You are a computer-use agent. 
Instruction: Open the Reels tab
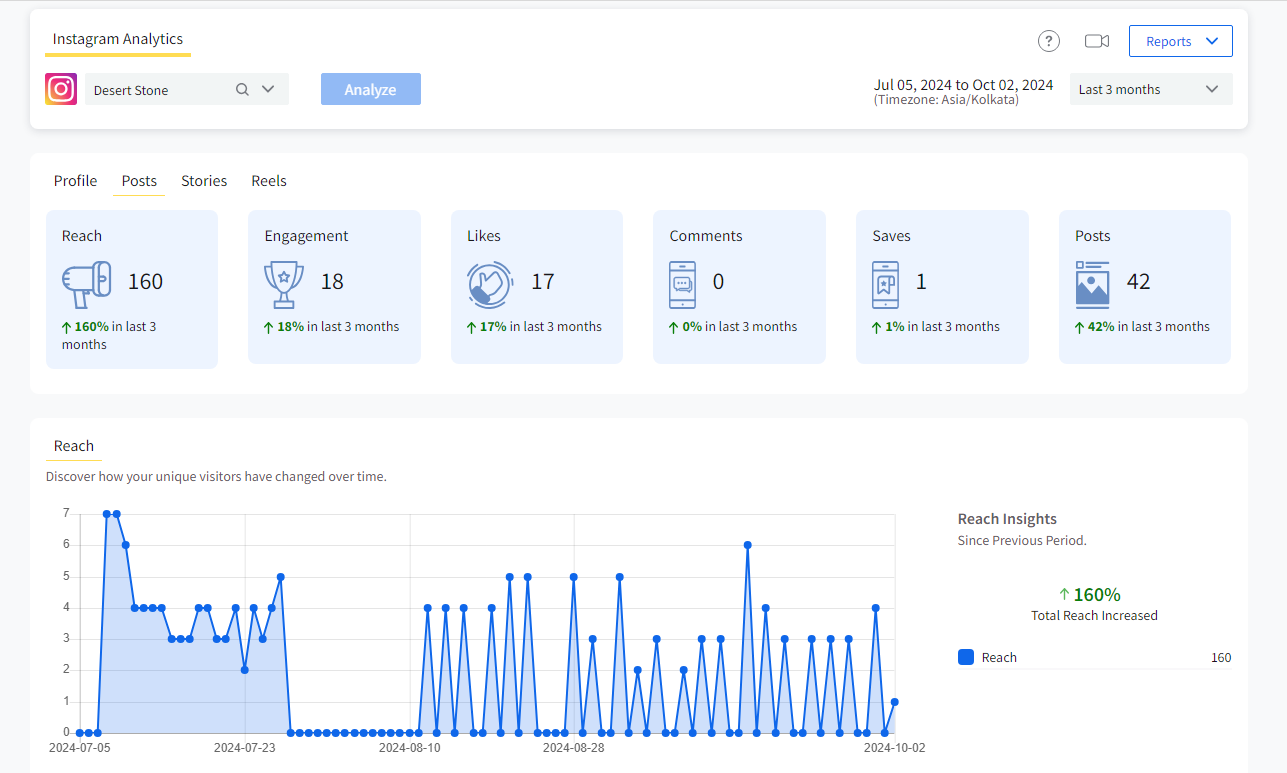click(269, 181)
